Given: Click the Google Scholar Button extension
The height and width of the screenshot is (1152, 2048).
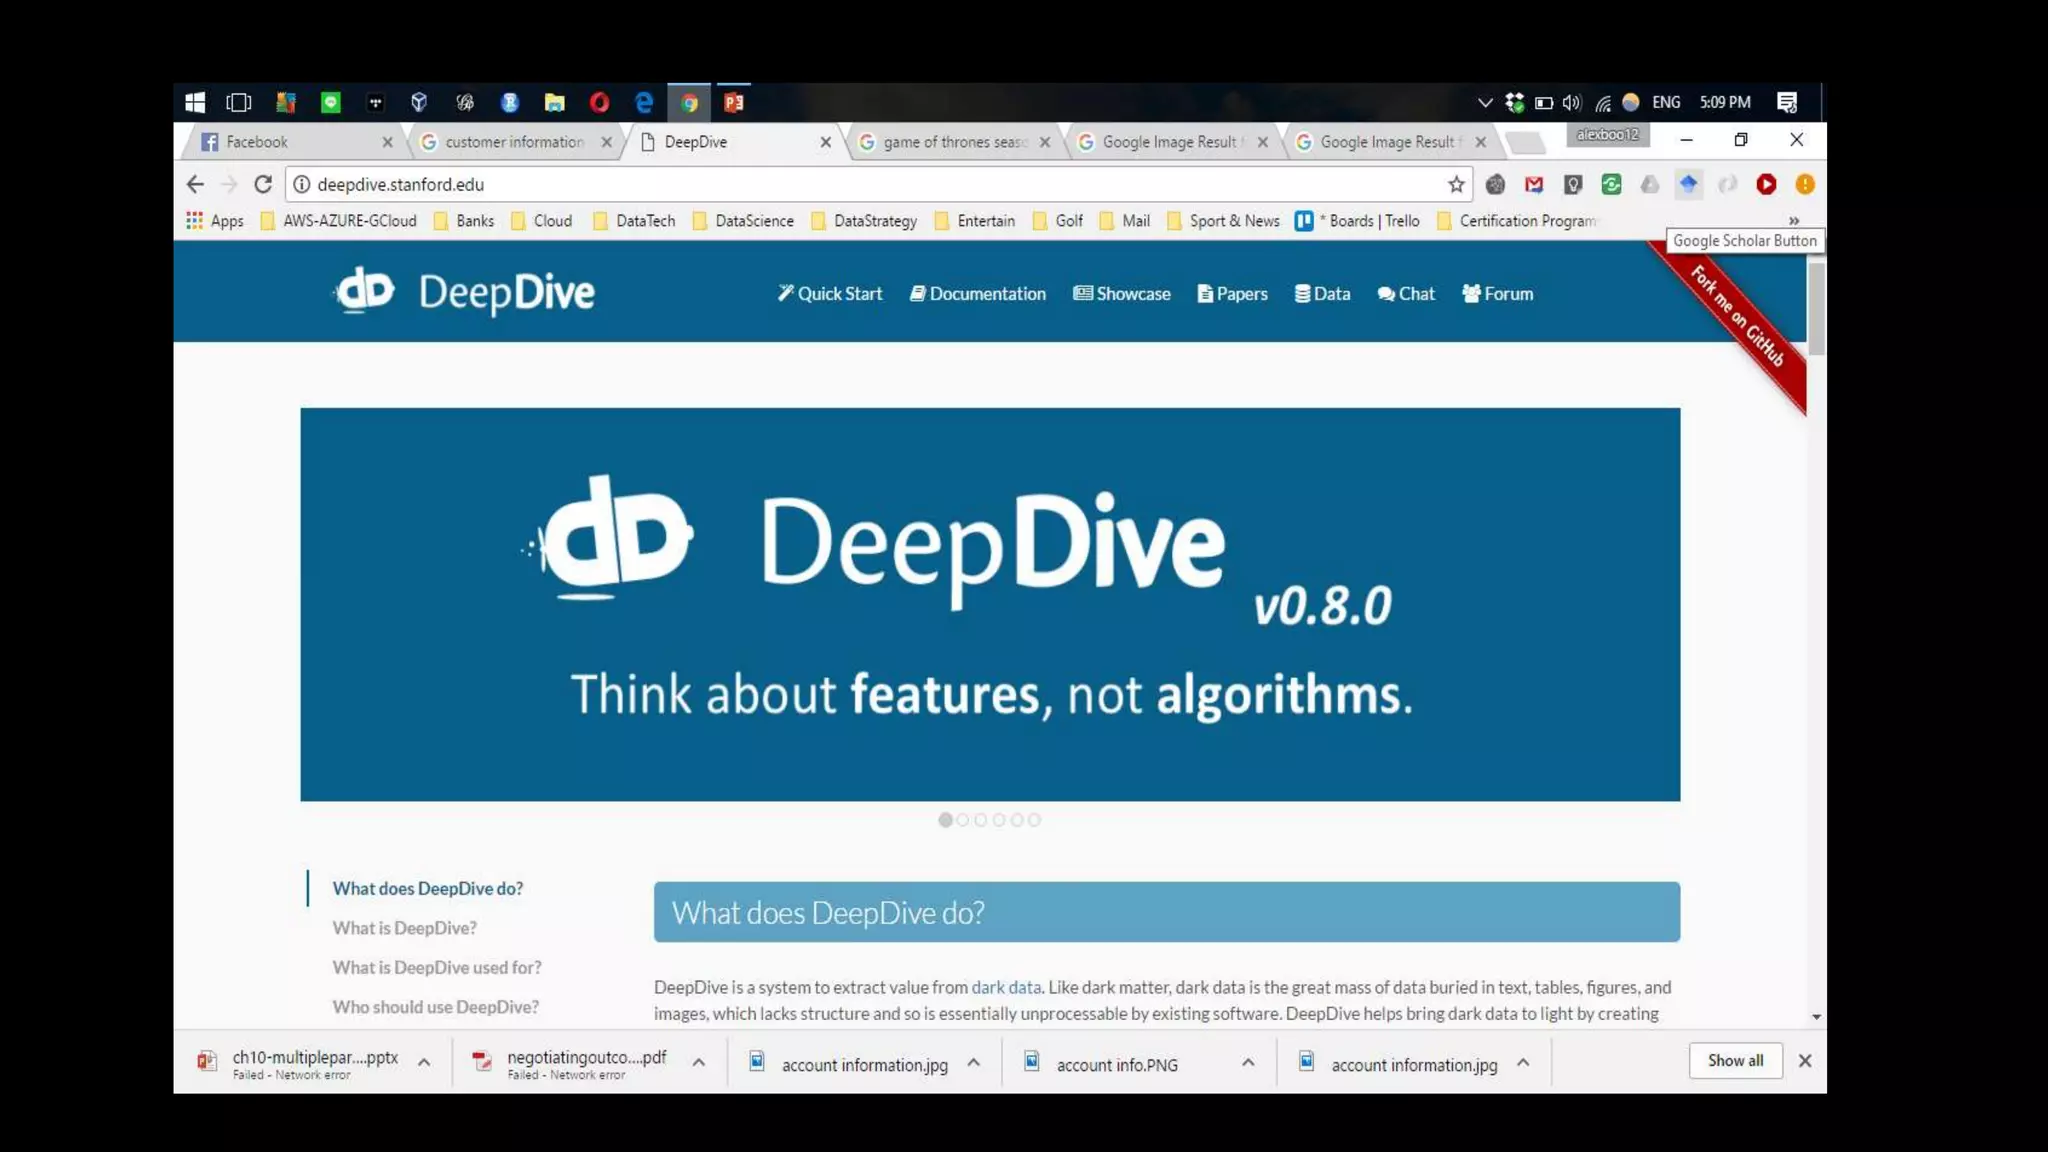Looking at the screenshot, I should click(1688, 184).
